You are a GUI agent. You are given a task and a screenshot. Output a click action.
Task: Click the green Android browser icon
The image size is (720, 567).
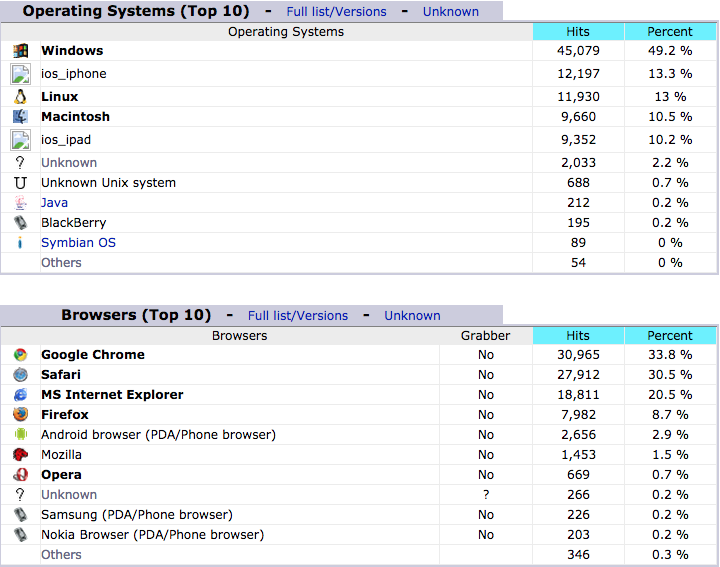20,434
